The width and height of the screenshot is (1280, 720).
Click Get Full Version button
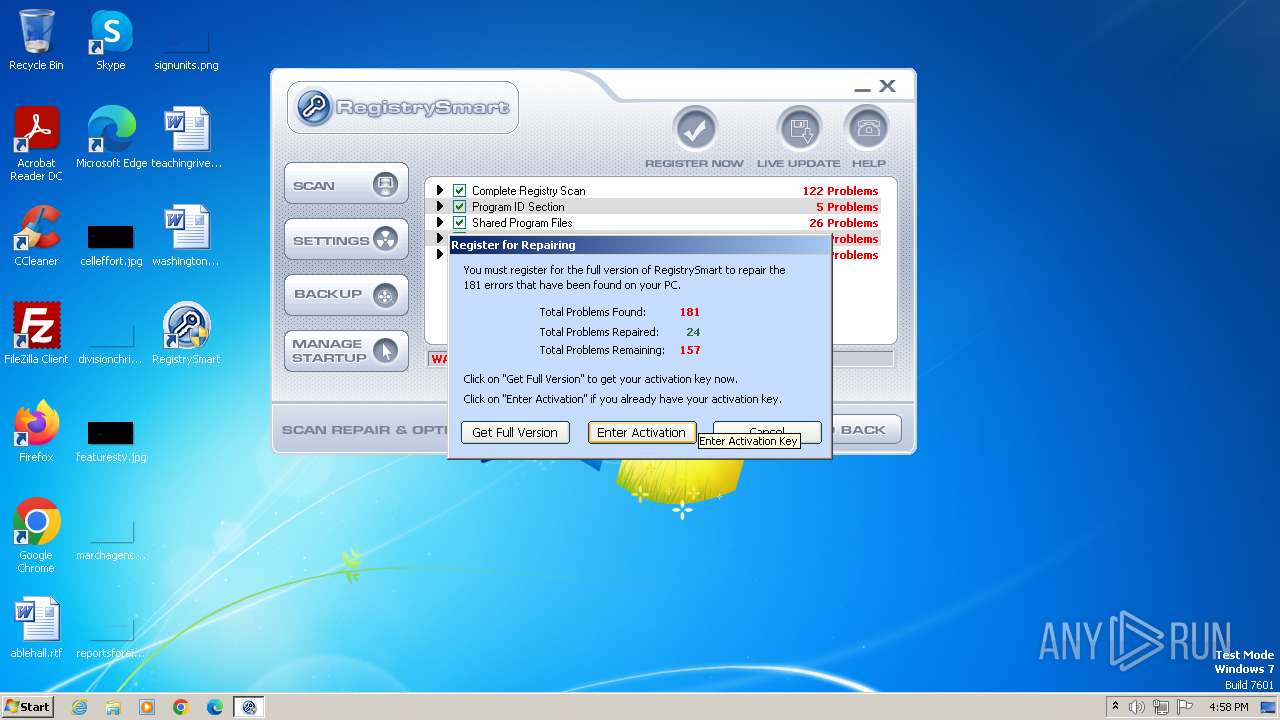coord(515,432)
